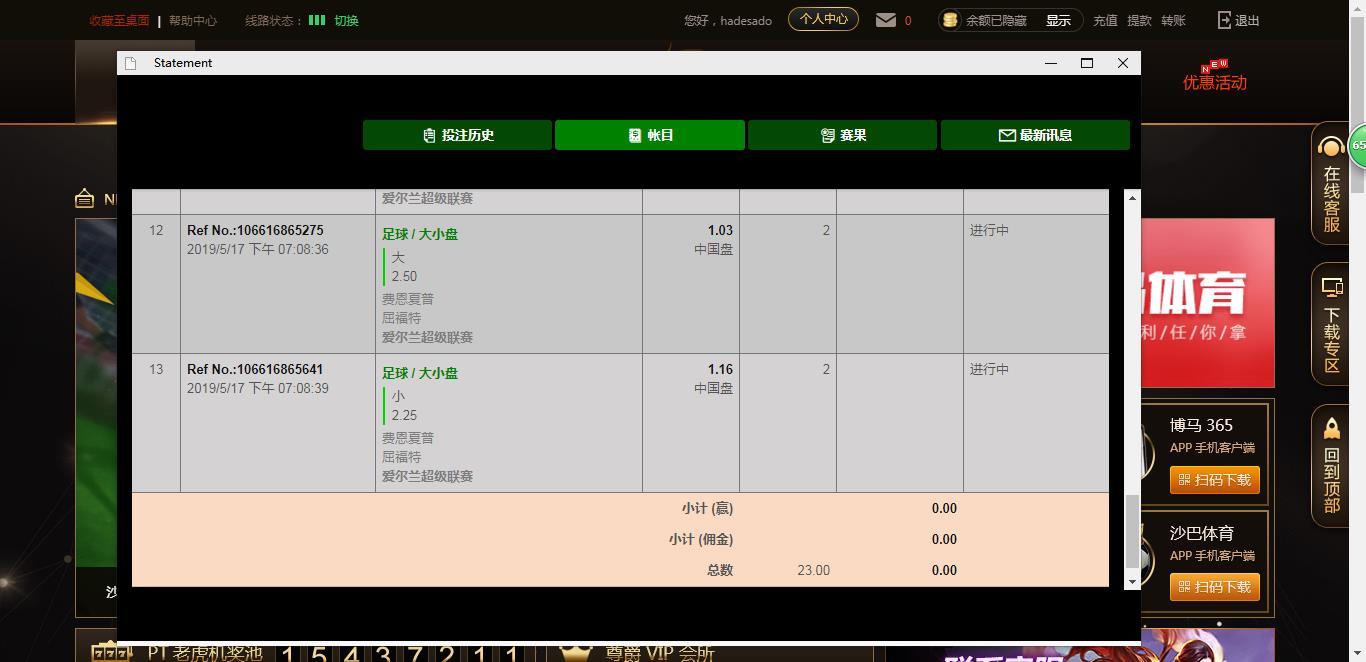Screen dimensions: 1366x662
Task: Open the 投注历史 betting history tab
Action: click(457, 135)
